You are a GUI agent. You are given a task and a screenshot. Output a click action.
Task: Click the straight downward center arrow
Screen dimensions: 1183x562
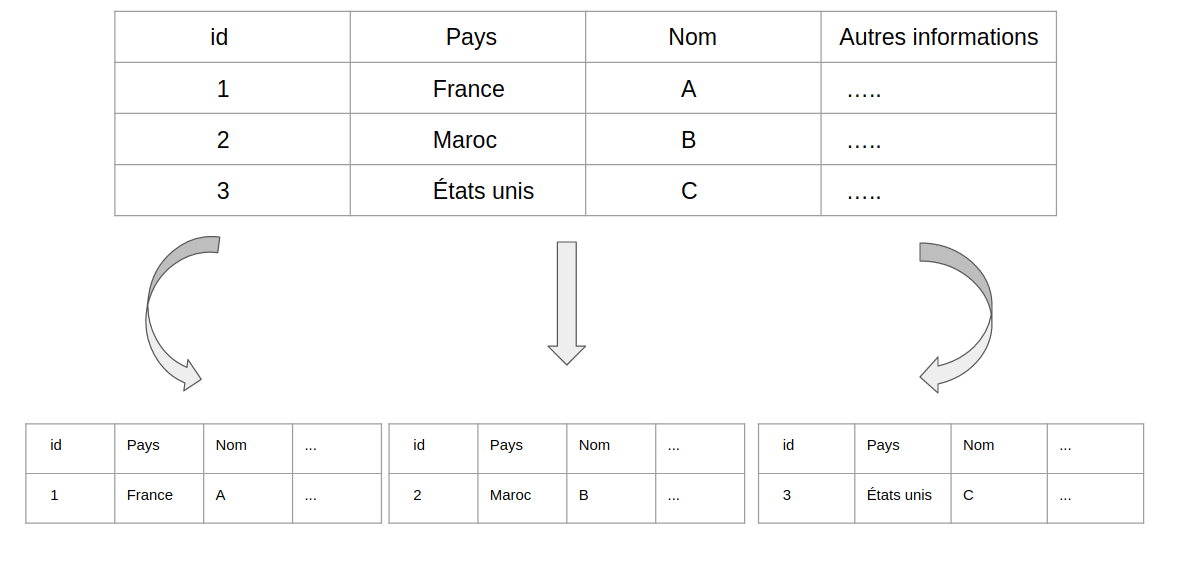click(x=567, y=303)
